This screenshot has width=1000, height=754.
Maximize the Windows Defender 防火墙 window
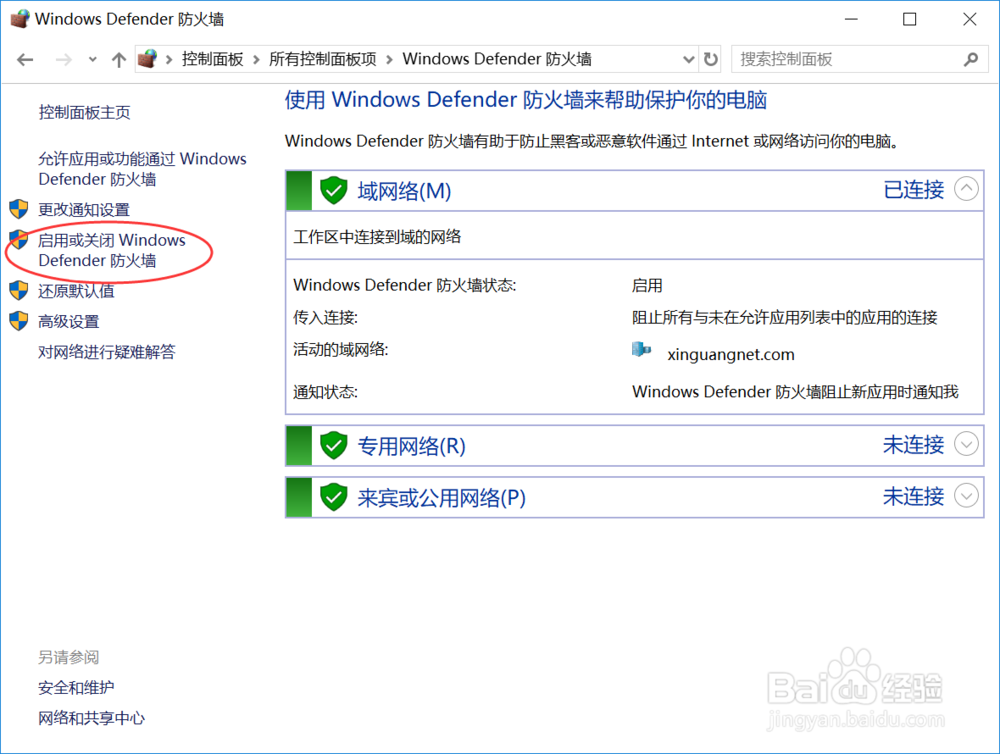pos(909,19)
